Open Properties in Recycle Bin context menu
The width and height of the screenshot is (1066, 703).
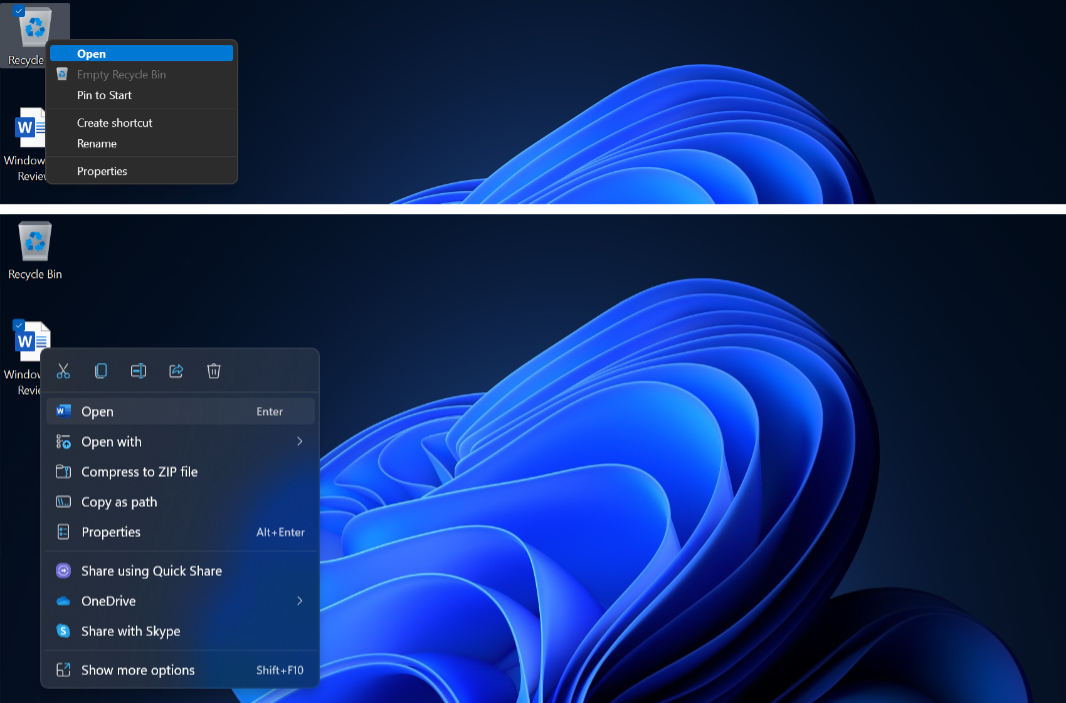point(141,171)
